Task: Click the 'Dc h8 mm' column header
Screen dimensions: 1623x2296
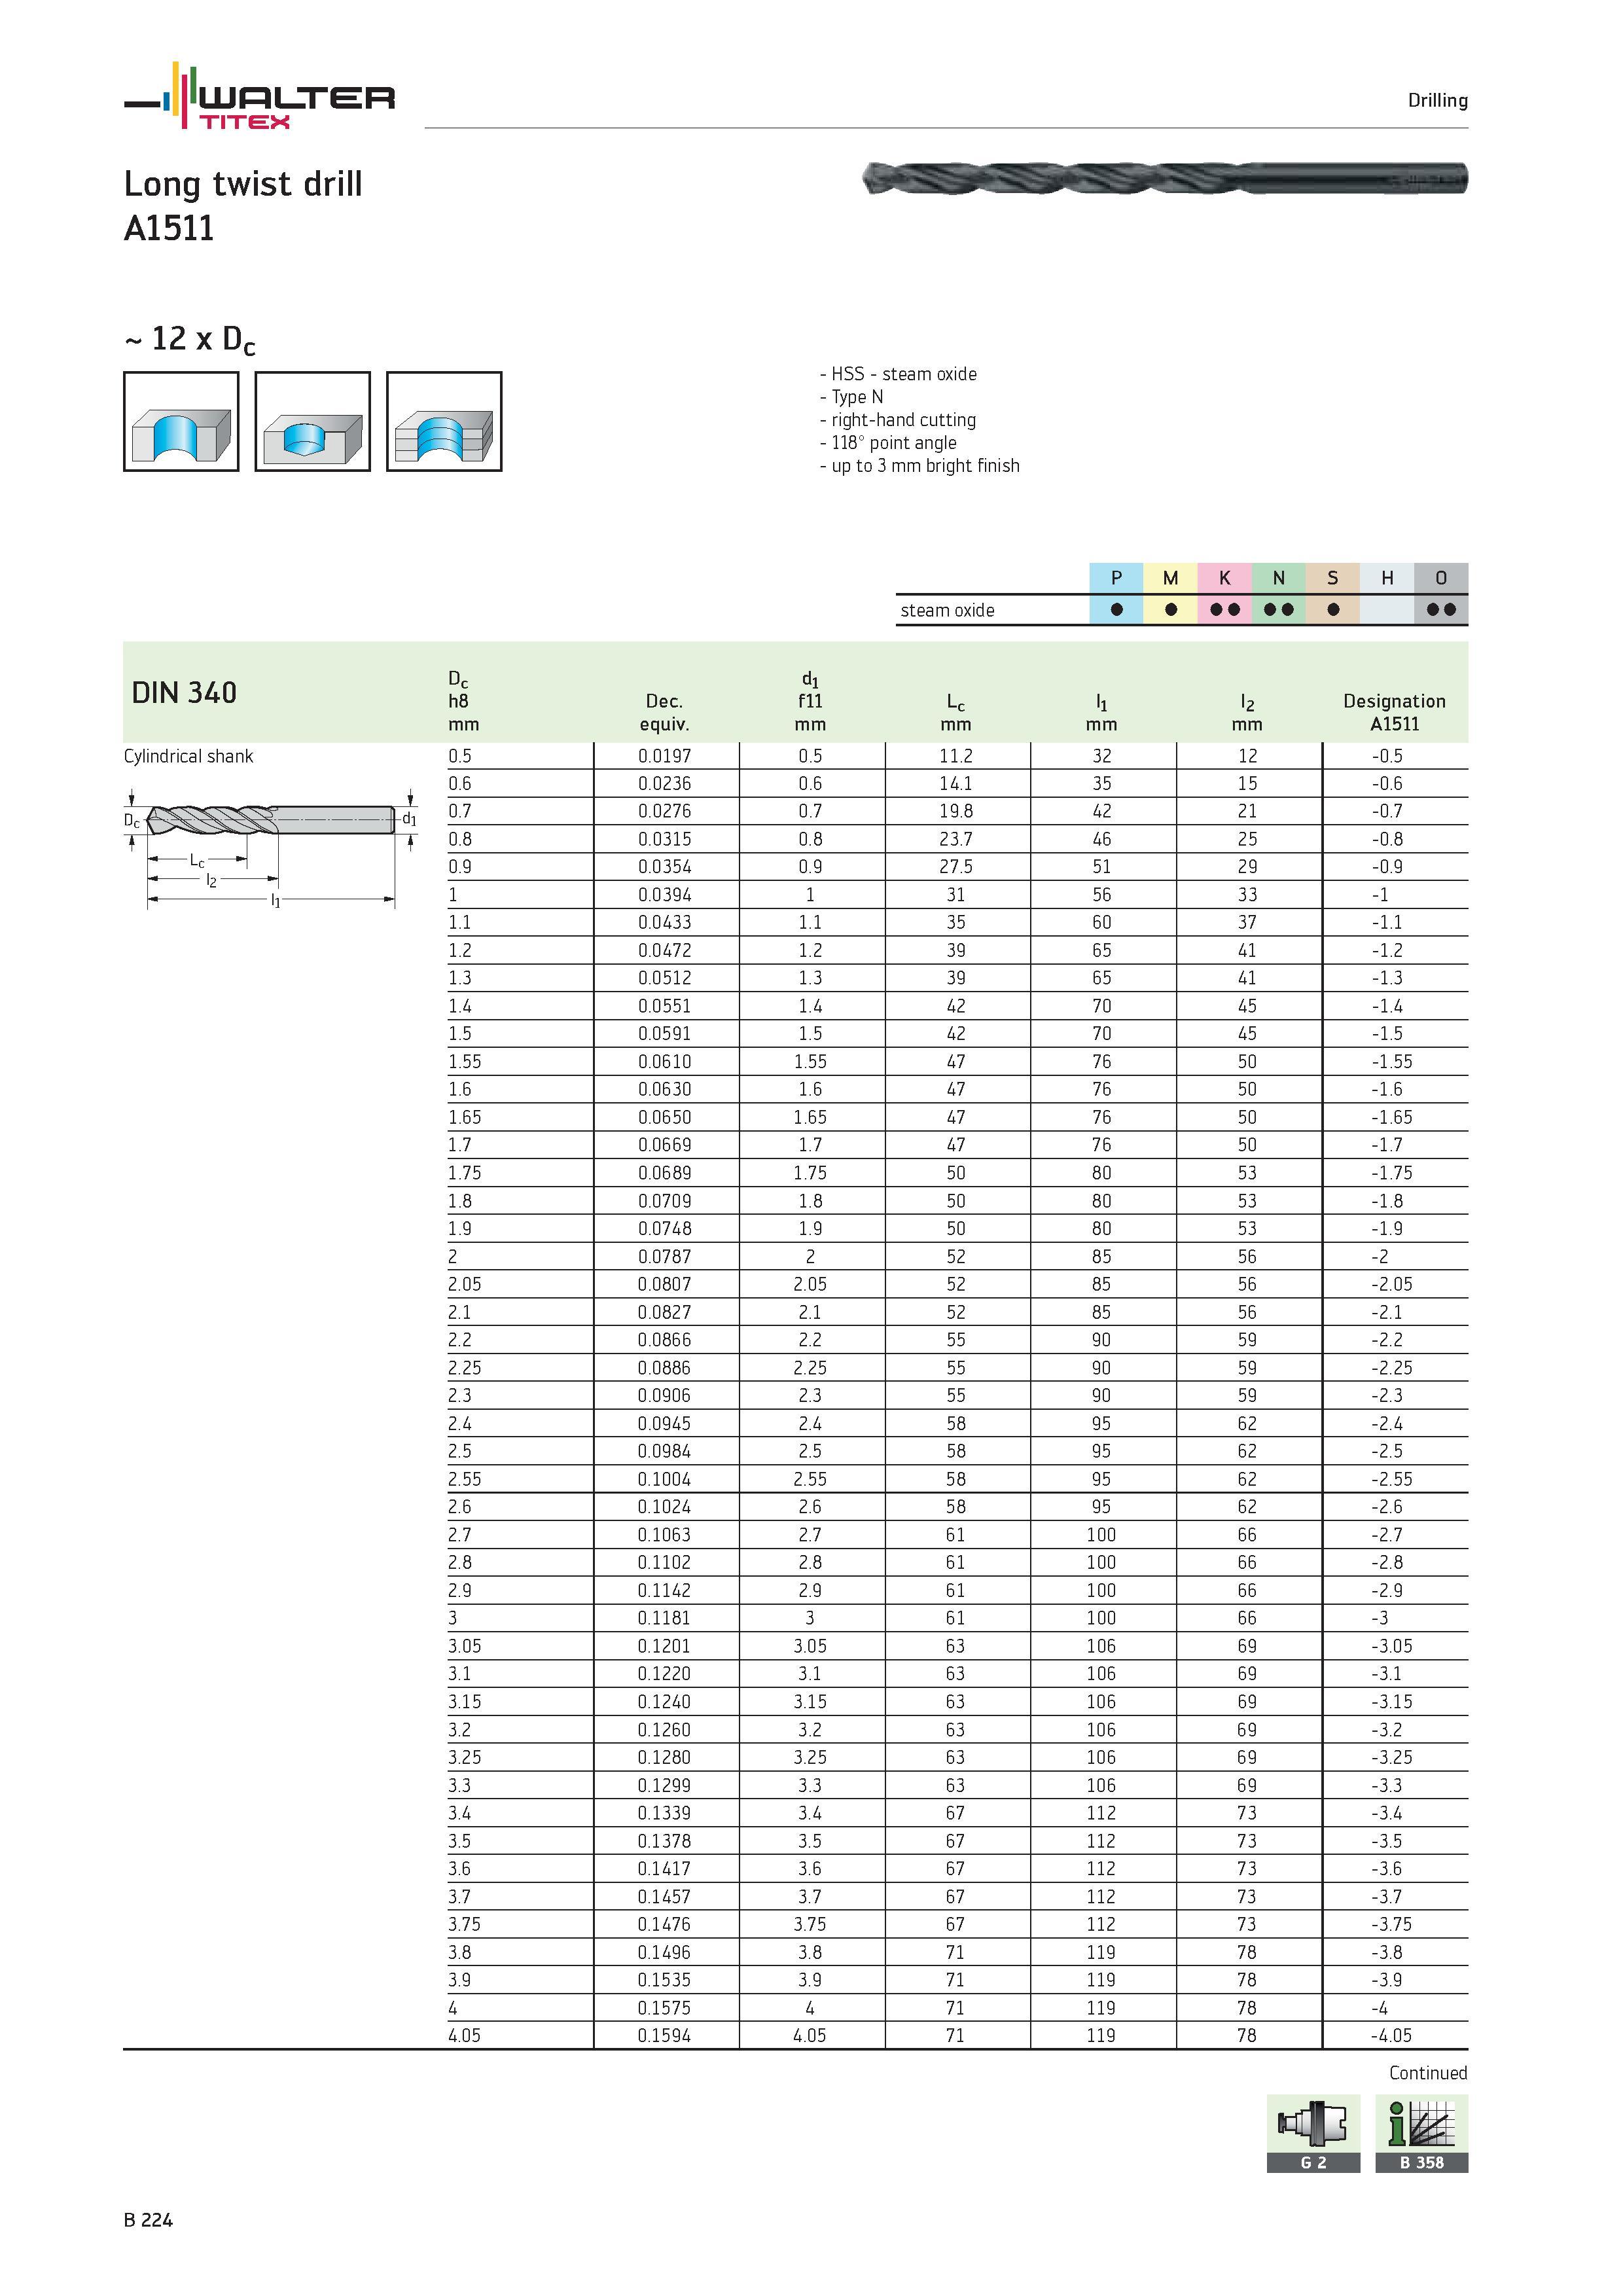Action: [463, 701]
